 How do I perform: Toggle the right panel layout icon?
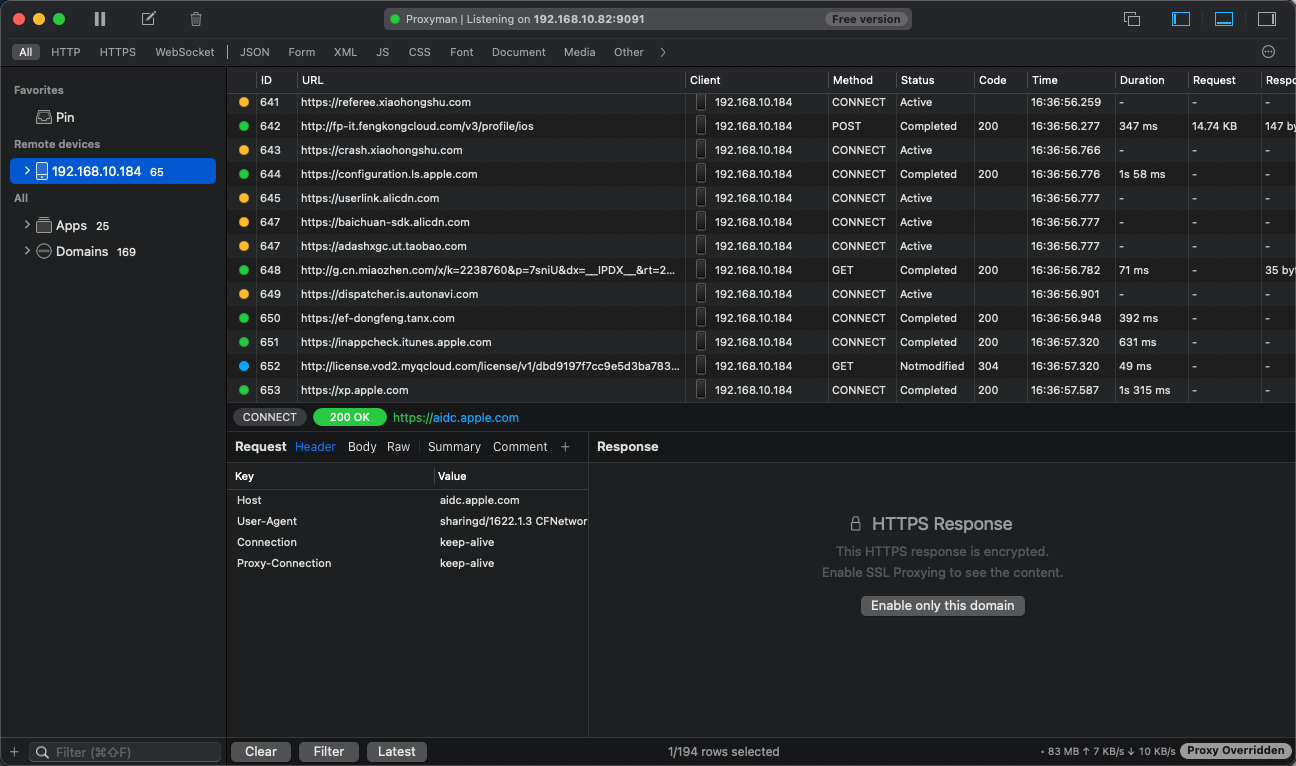[x=1267, y=19]
